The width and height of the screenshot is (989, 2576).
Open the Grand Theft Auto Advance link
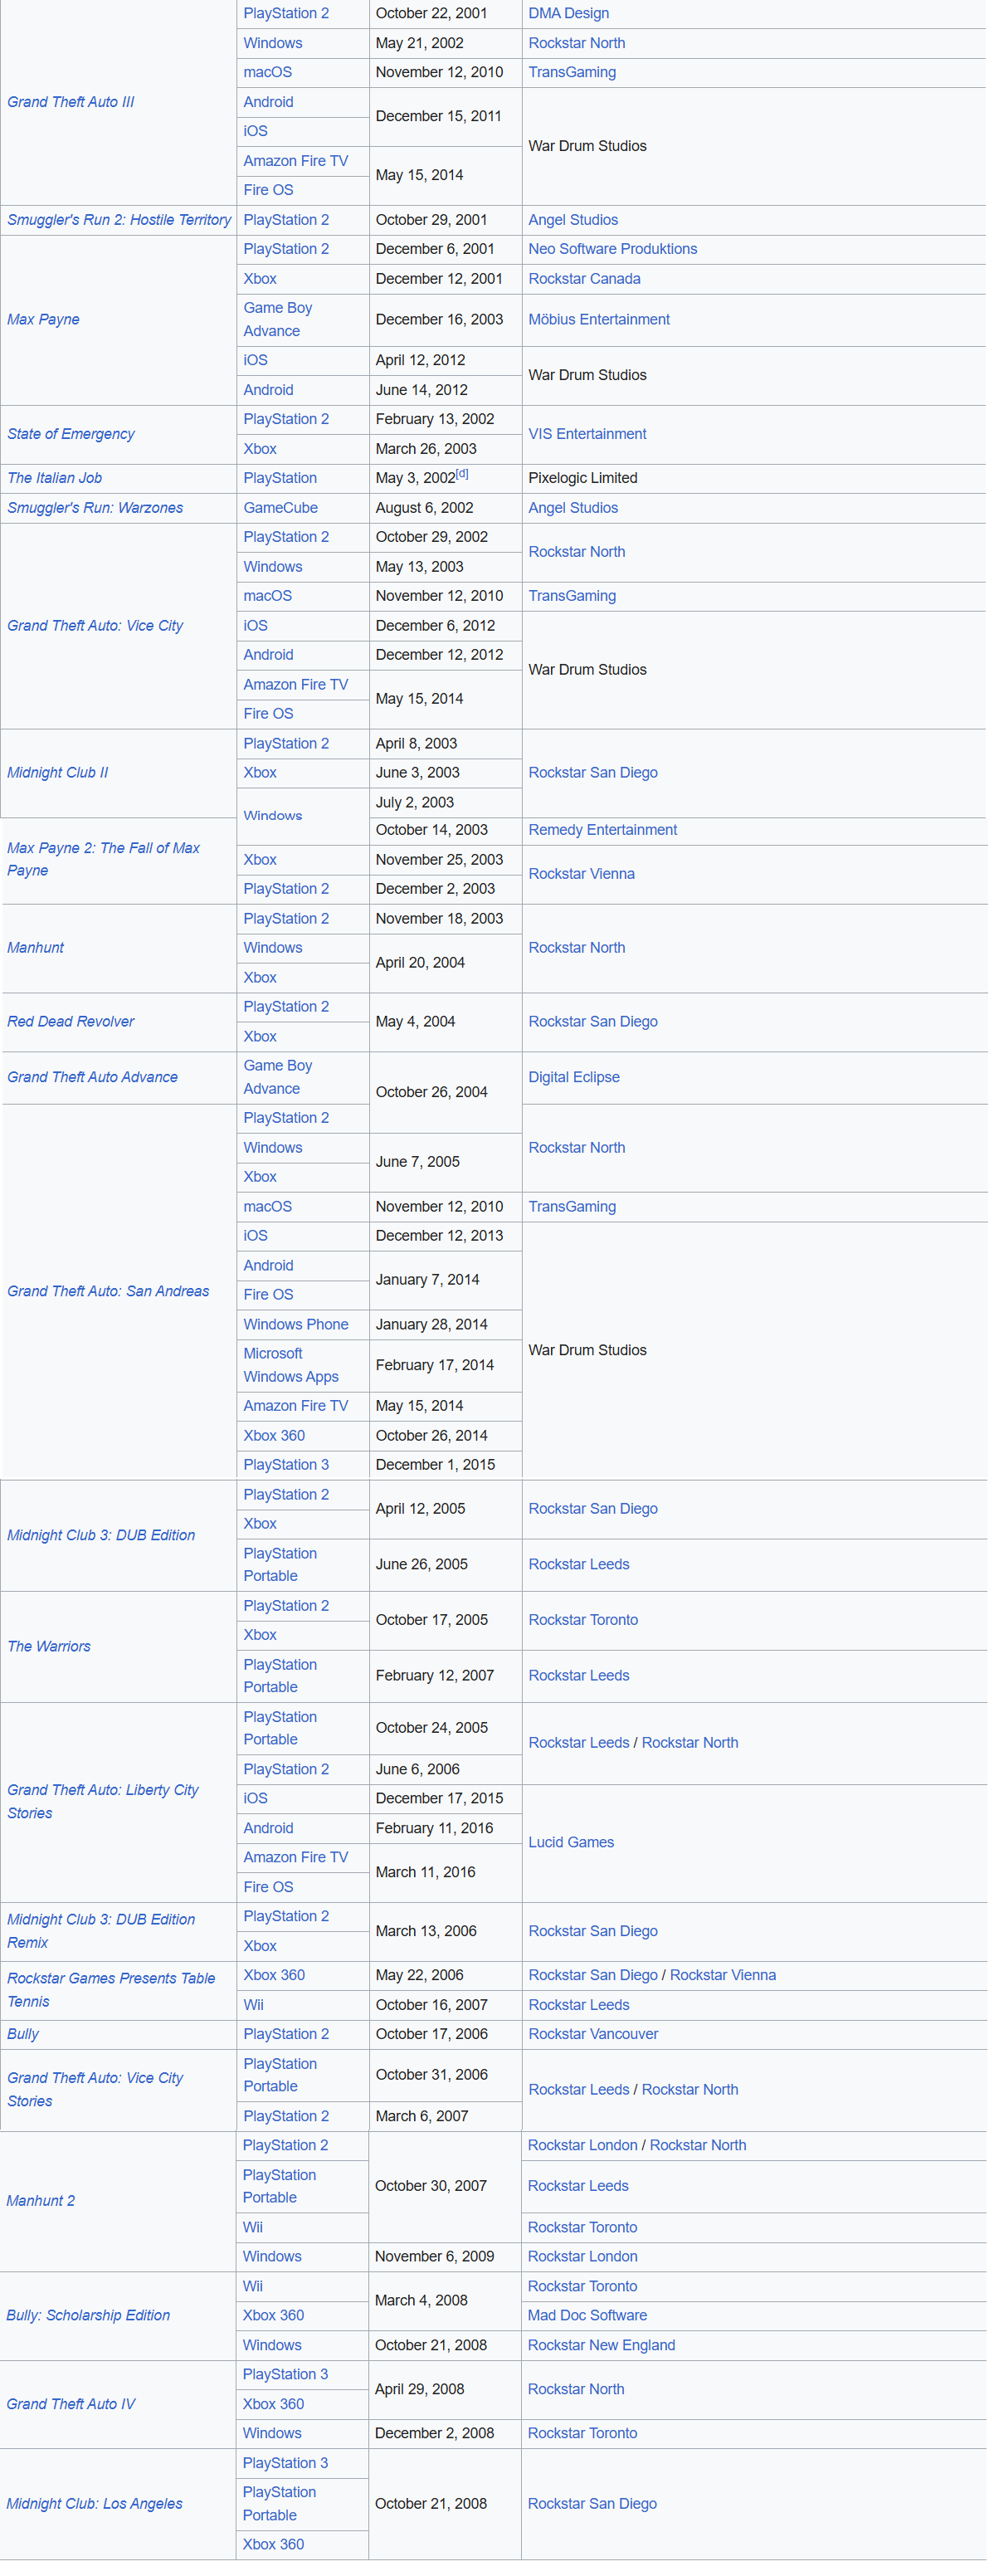point(92,1077)
